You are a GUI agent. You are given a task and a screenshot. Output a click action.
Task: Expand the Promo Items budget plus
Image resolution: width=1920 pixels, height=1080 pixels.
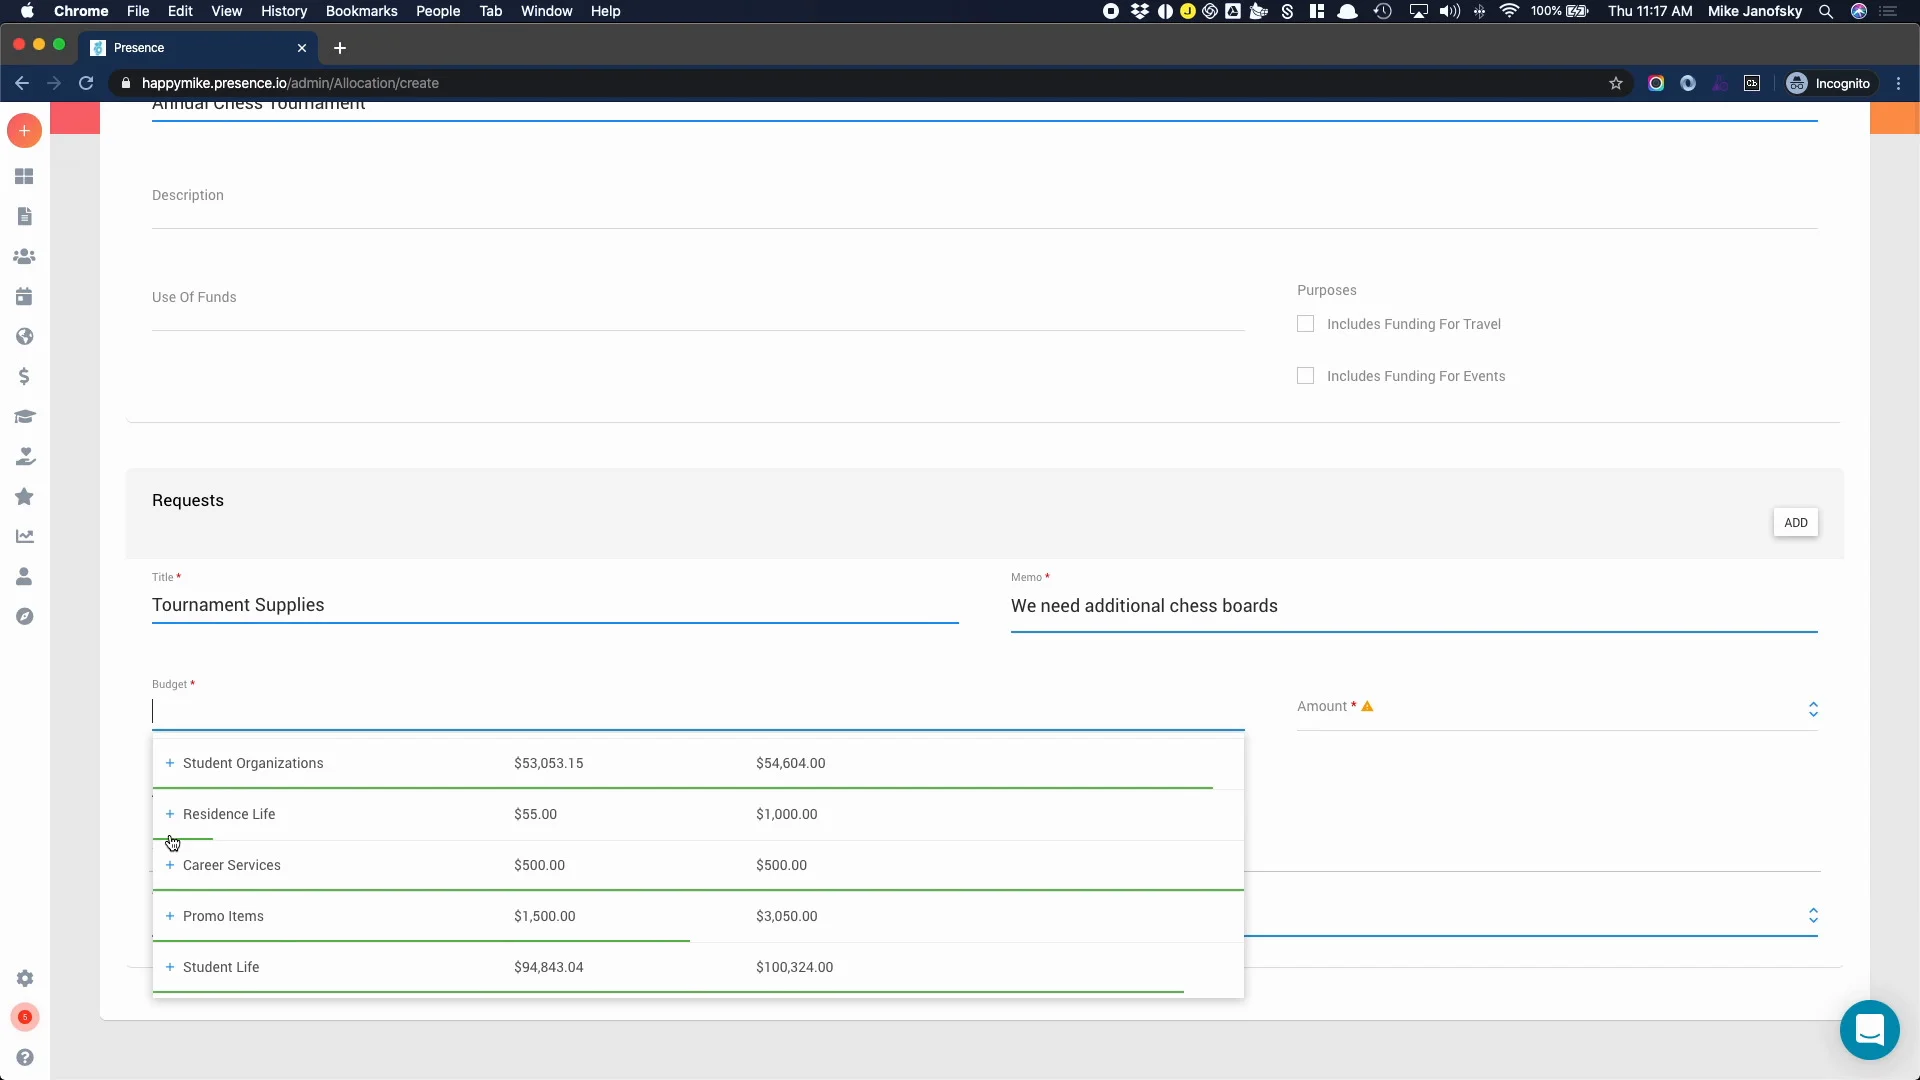[170, 916]
